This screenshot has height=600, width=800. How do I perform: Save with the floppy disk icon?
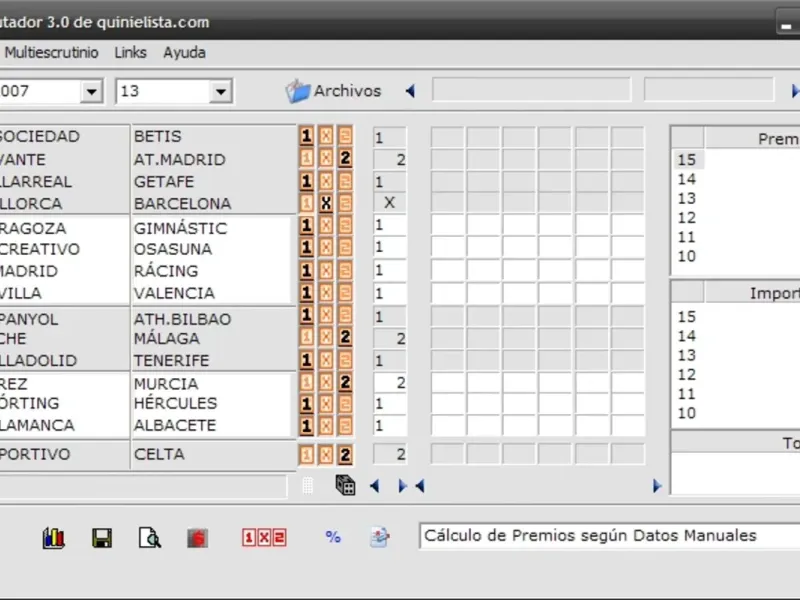102,538
